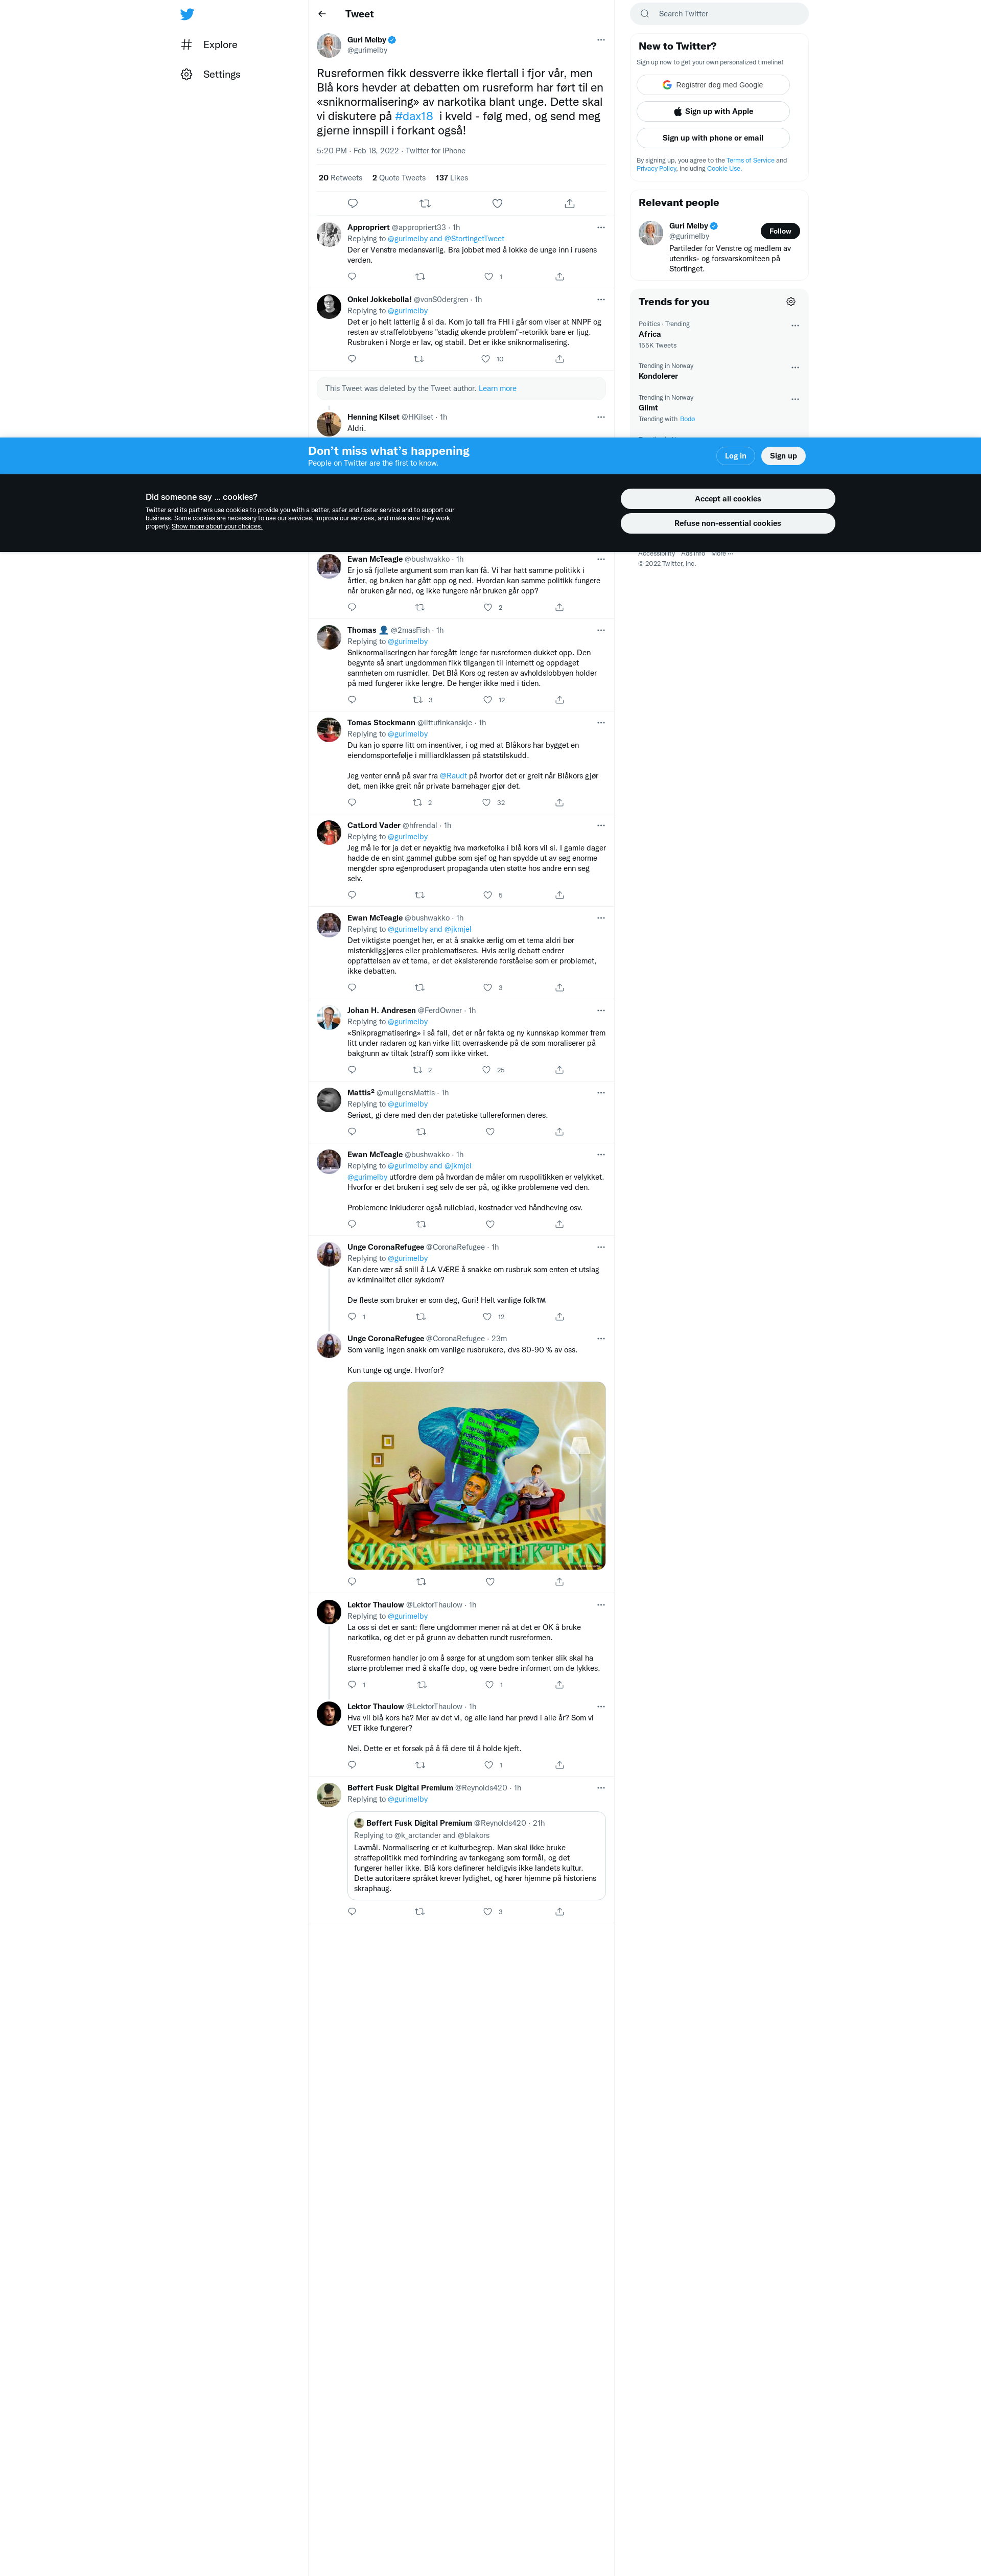
Task: Open the Signaleffekten elephant image
Action: click(476, 1476)
